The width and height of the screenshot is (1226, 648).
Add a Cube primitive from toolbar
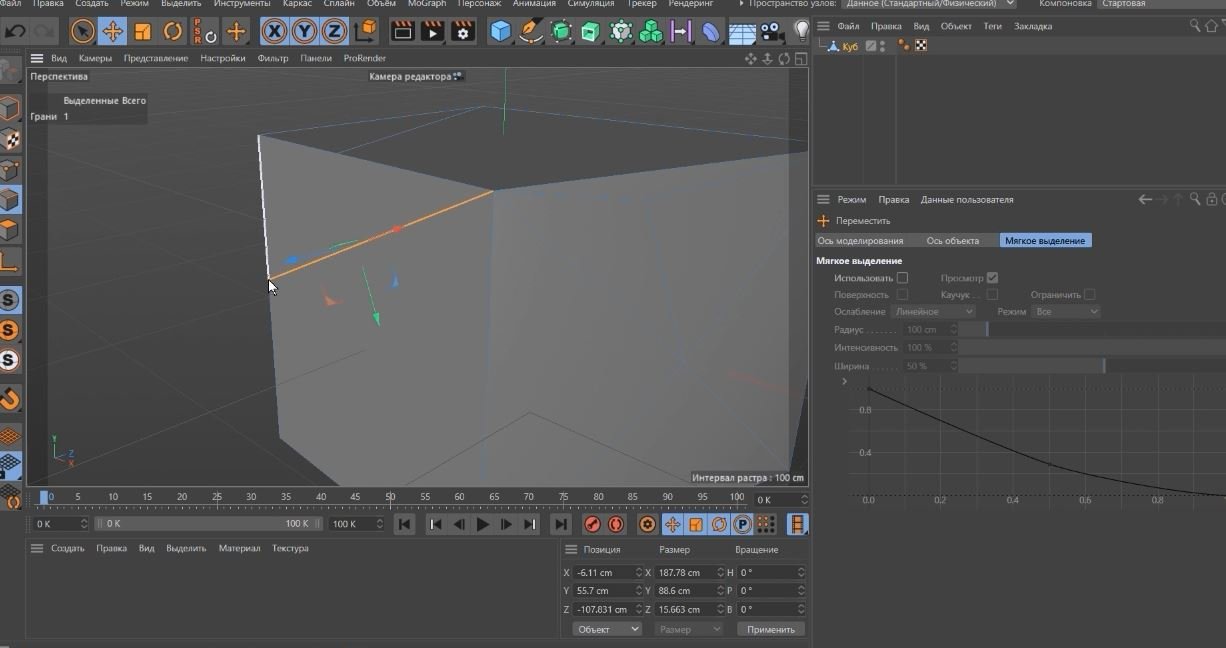click(x=500, y=32)
